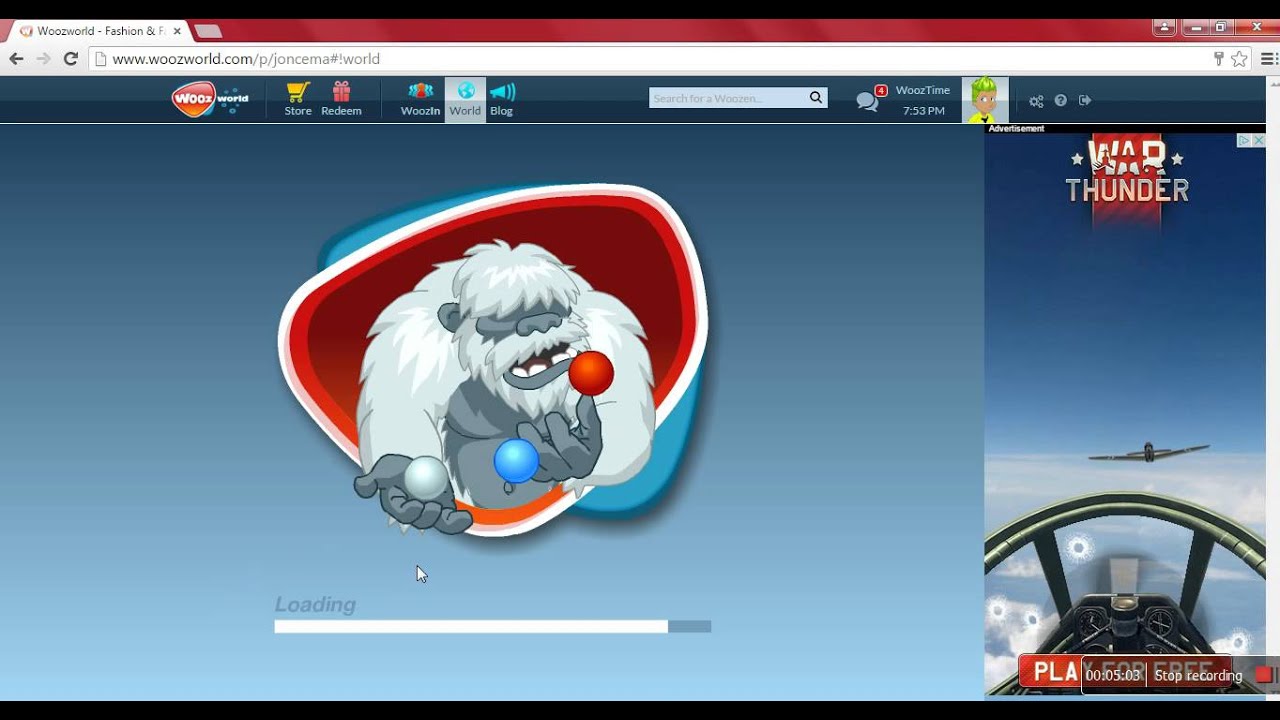
Task: Click the WoozTime 7:53 PM clock
Action: [923, 100]
